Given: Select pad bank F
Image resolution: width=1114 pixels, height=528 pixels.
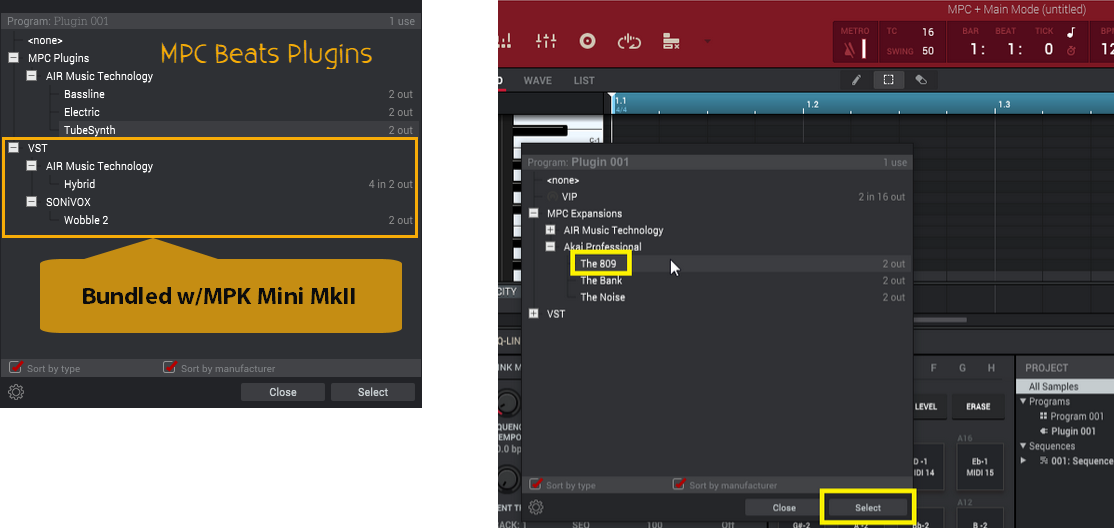Looking at the screenshot, I should point(934,368).
